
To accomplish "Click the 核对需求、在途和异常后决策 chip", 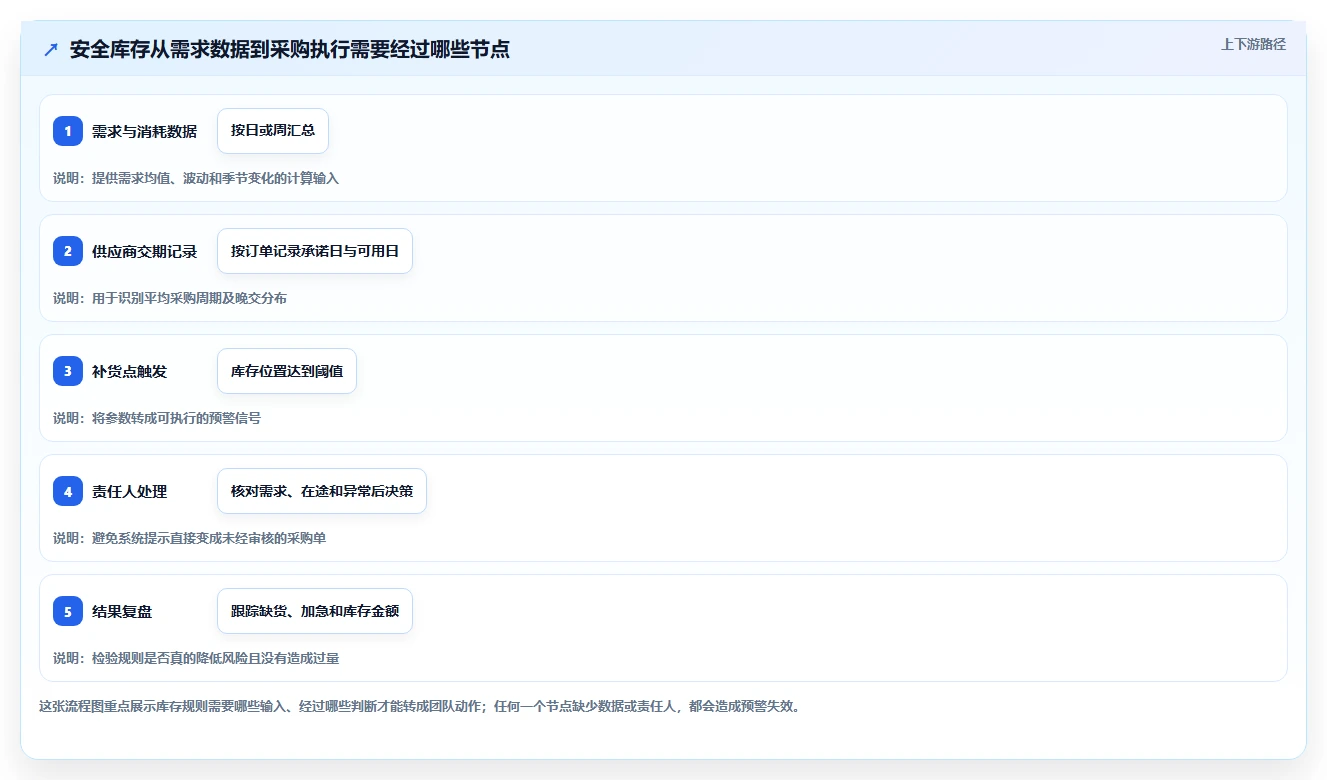I will 322,491.
